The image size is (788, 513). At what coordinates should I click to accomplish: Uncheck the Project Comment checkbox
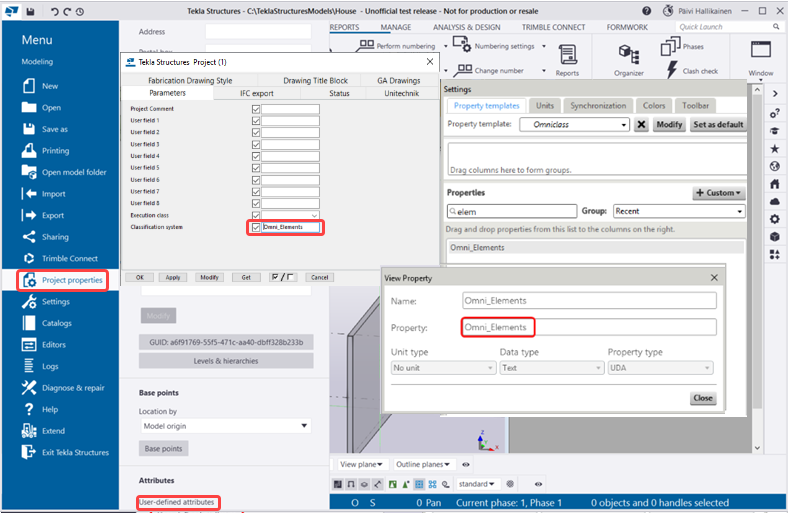click(256, 109)
